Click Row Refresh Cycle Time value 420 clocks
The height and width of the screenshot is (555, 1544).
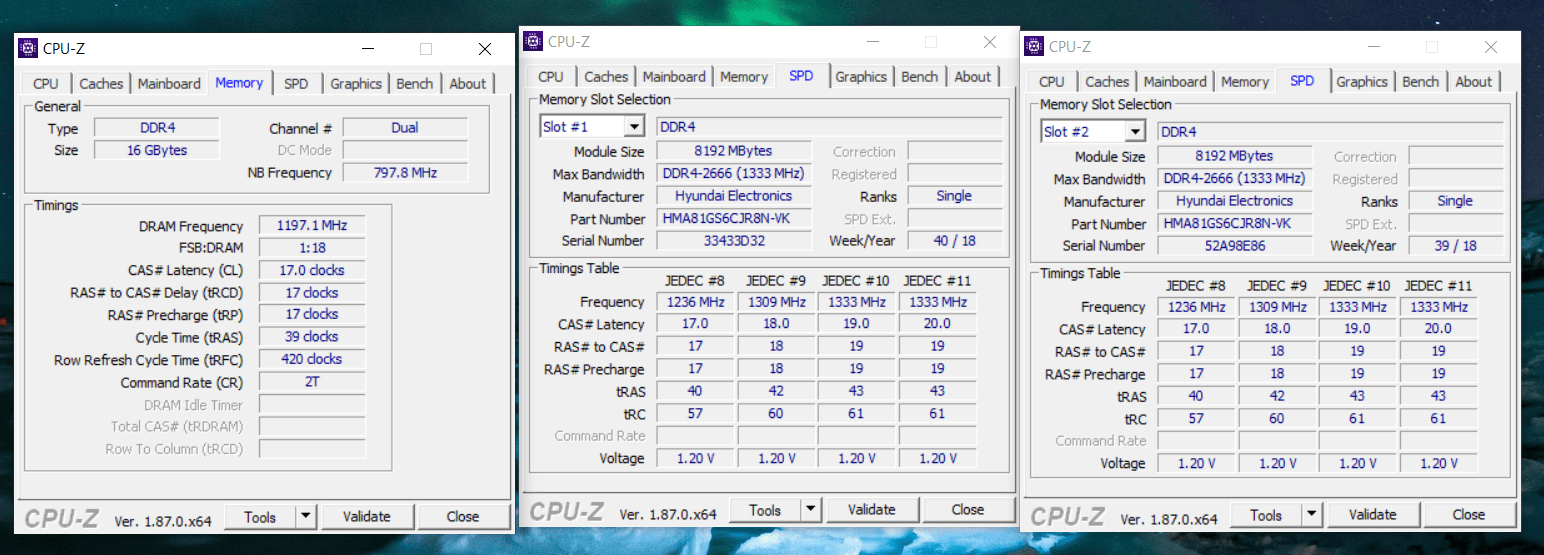click(312, 359)
